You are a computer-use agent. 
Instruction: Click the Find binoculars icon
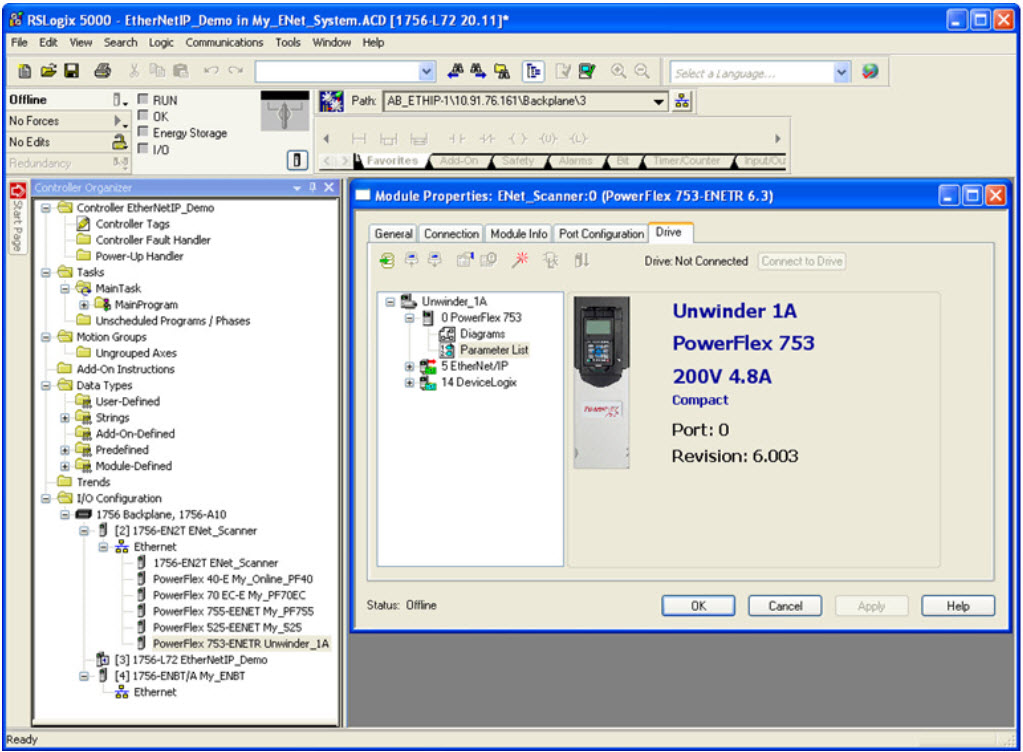coord(455,71)
